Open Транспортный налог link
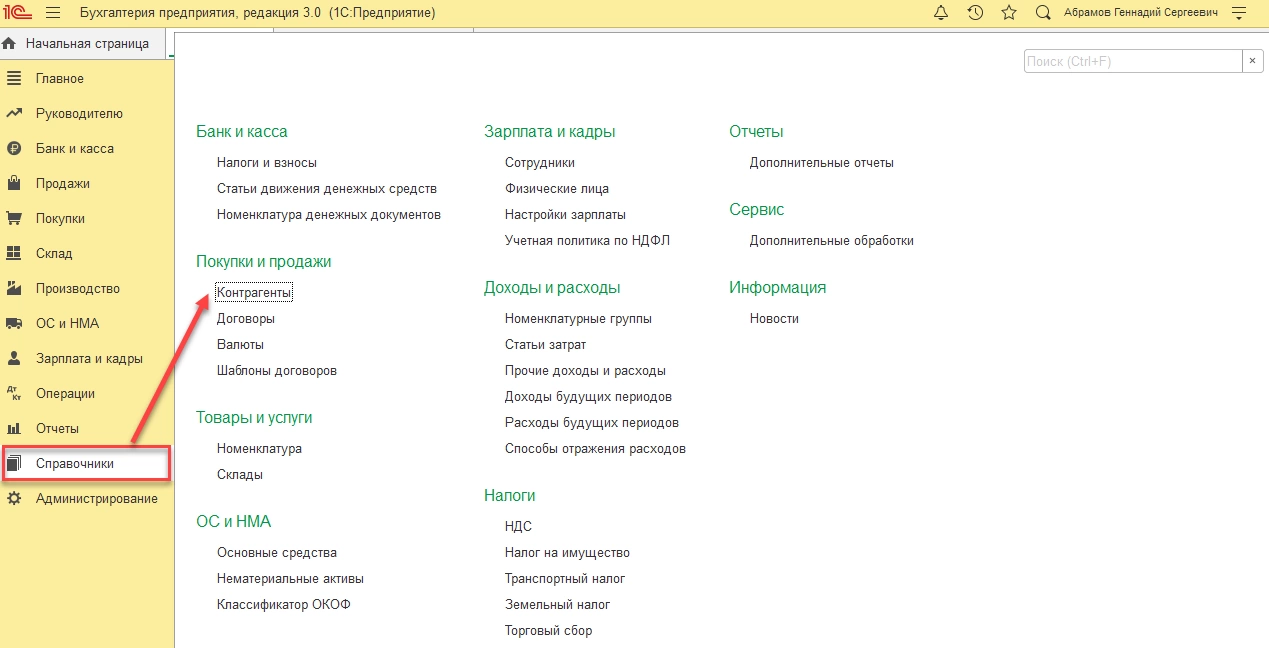Viewport: 1269px width, 648px height. tap(565, 579)
